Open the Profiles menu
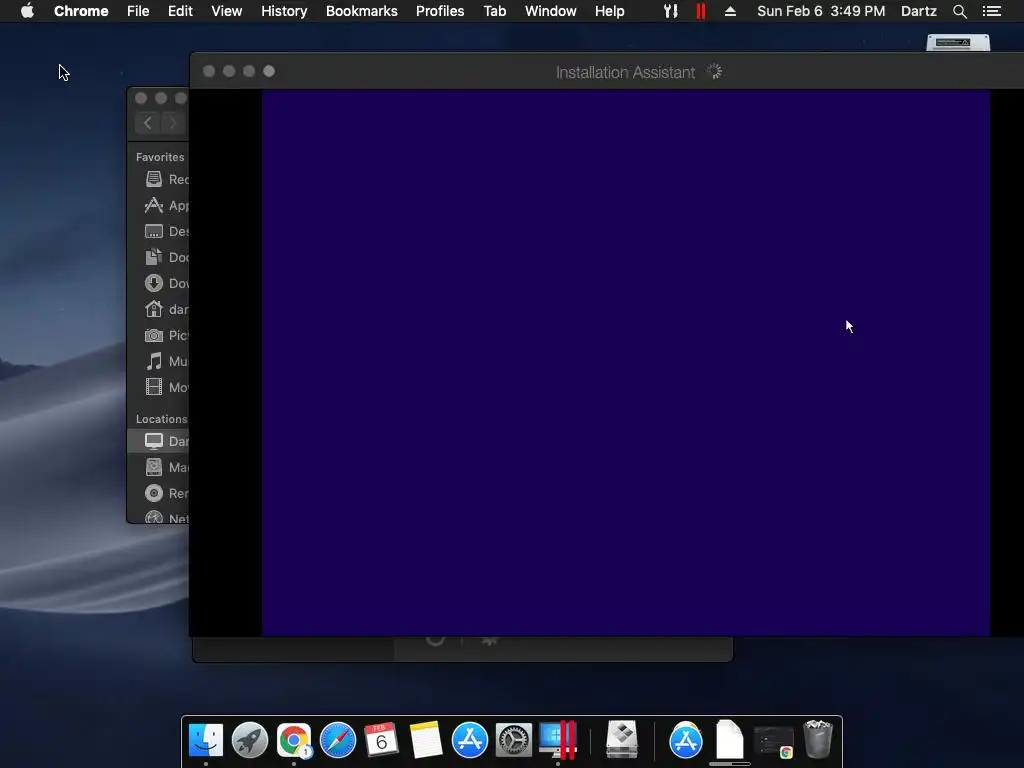The image size is (1024, 768). click(440, 11)
